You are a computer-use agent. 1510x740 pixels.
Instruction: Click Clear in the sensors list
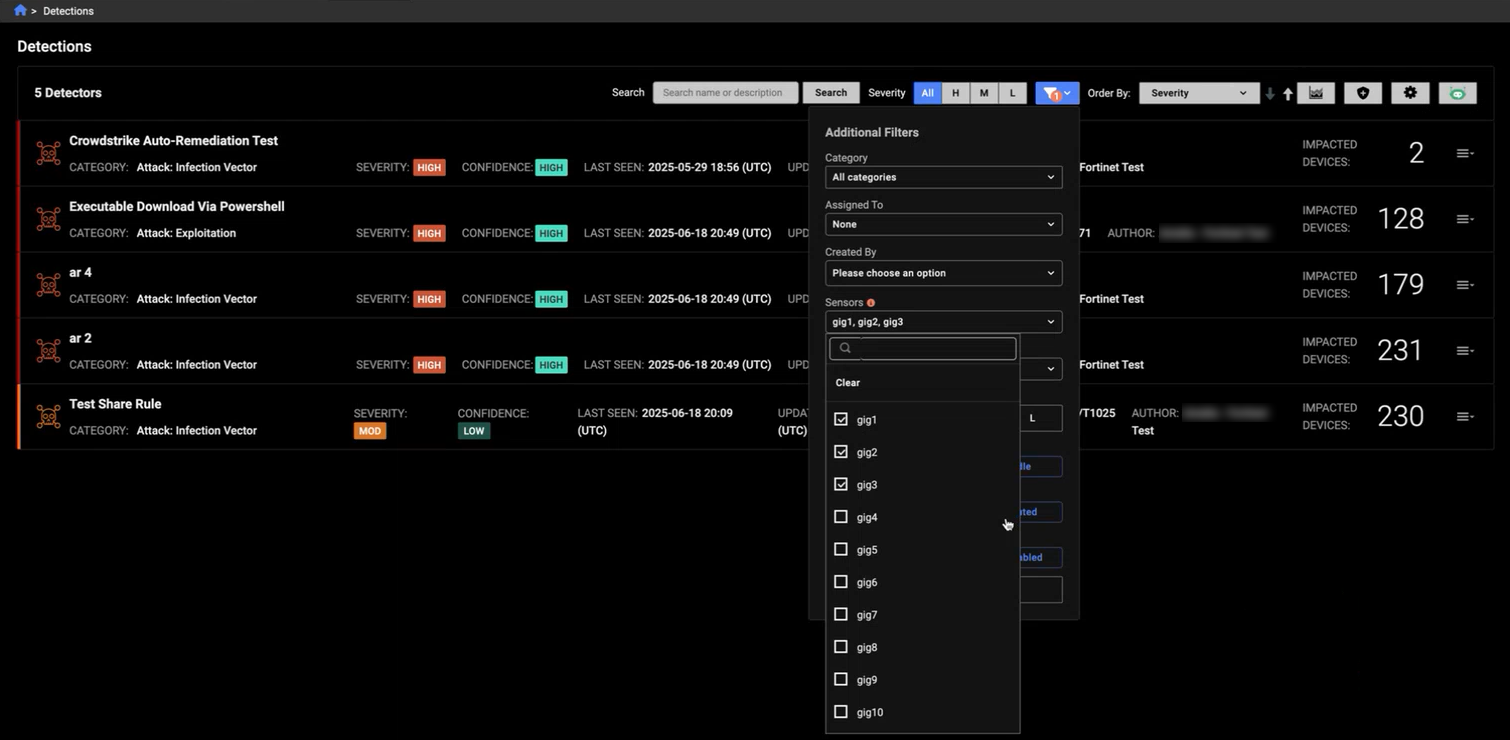(x=848, y=383)
